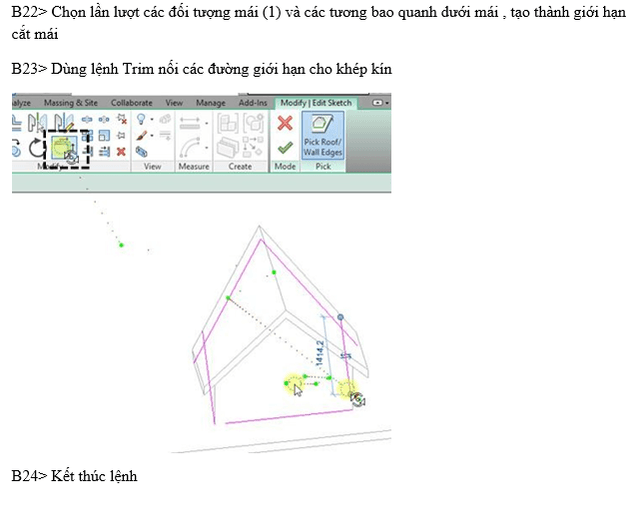
Task: Select the Array tool
Action: tap(87, 136)
